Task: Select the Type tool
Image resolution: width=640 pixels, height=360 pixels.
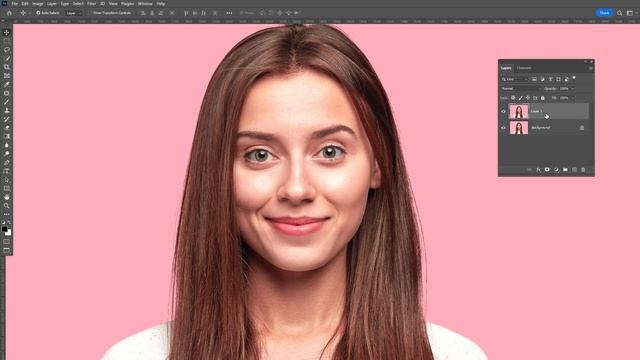Action: pos(7,171)
